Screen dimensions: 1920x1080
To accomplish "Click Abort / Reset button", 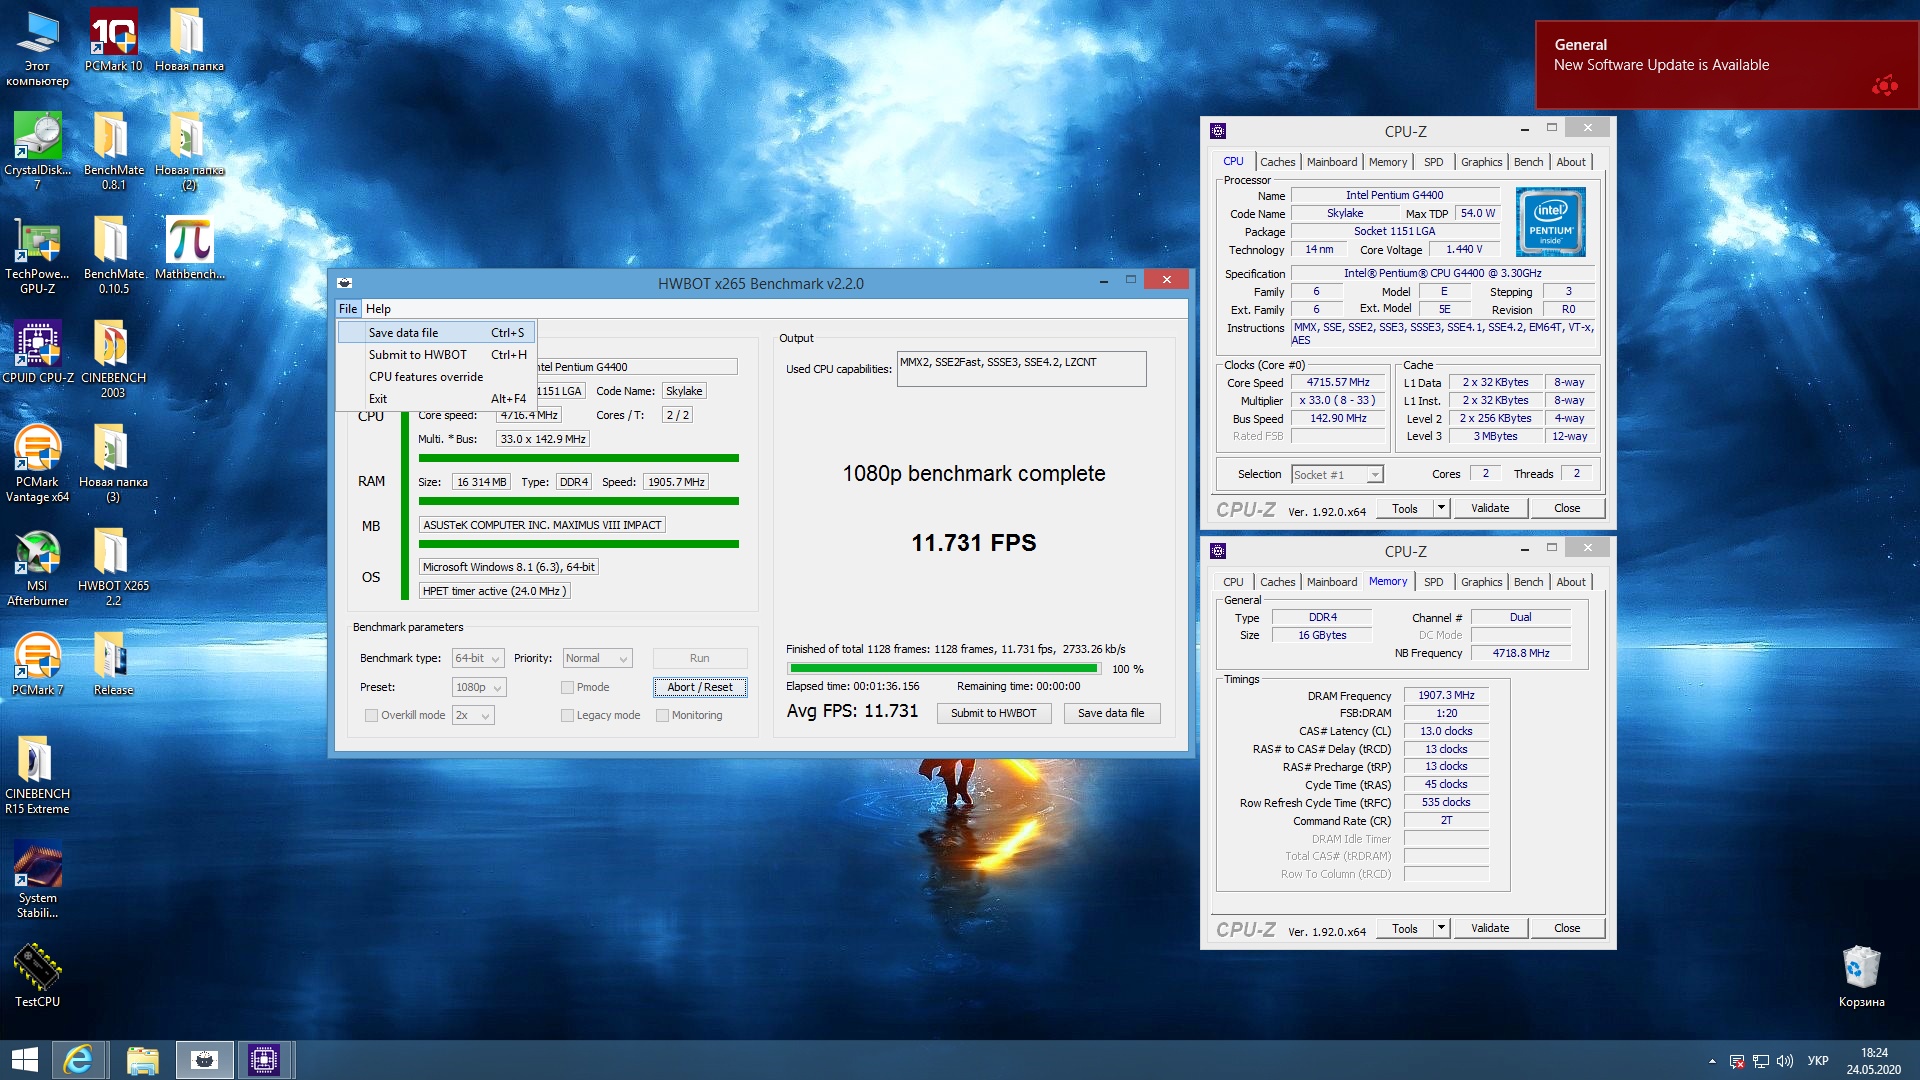I will pos(700,687).
